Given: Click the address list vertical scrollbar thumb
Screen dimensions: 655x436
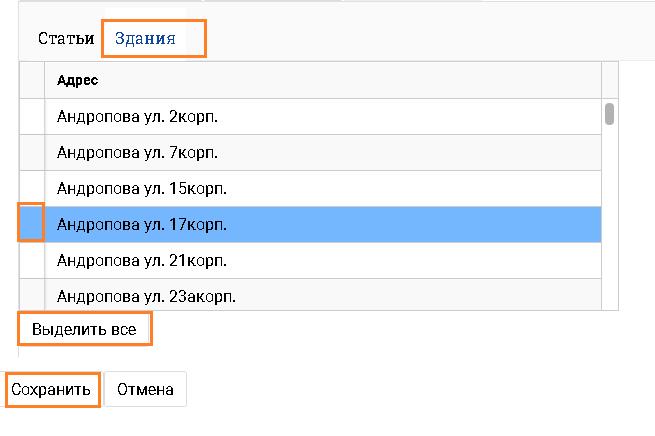Looking at the screenshot, I should [609, 113].
